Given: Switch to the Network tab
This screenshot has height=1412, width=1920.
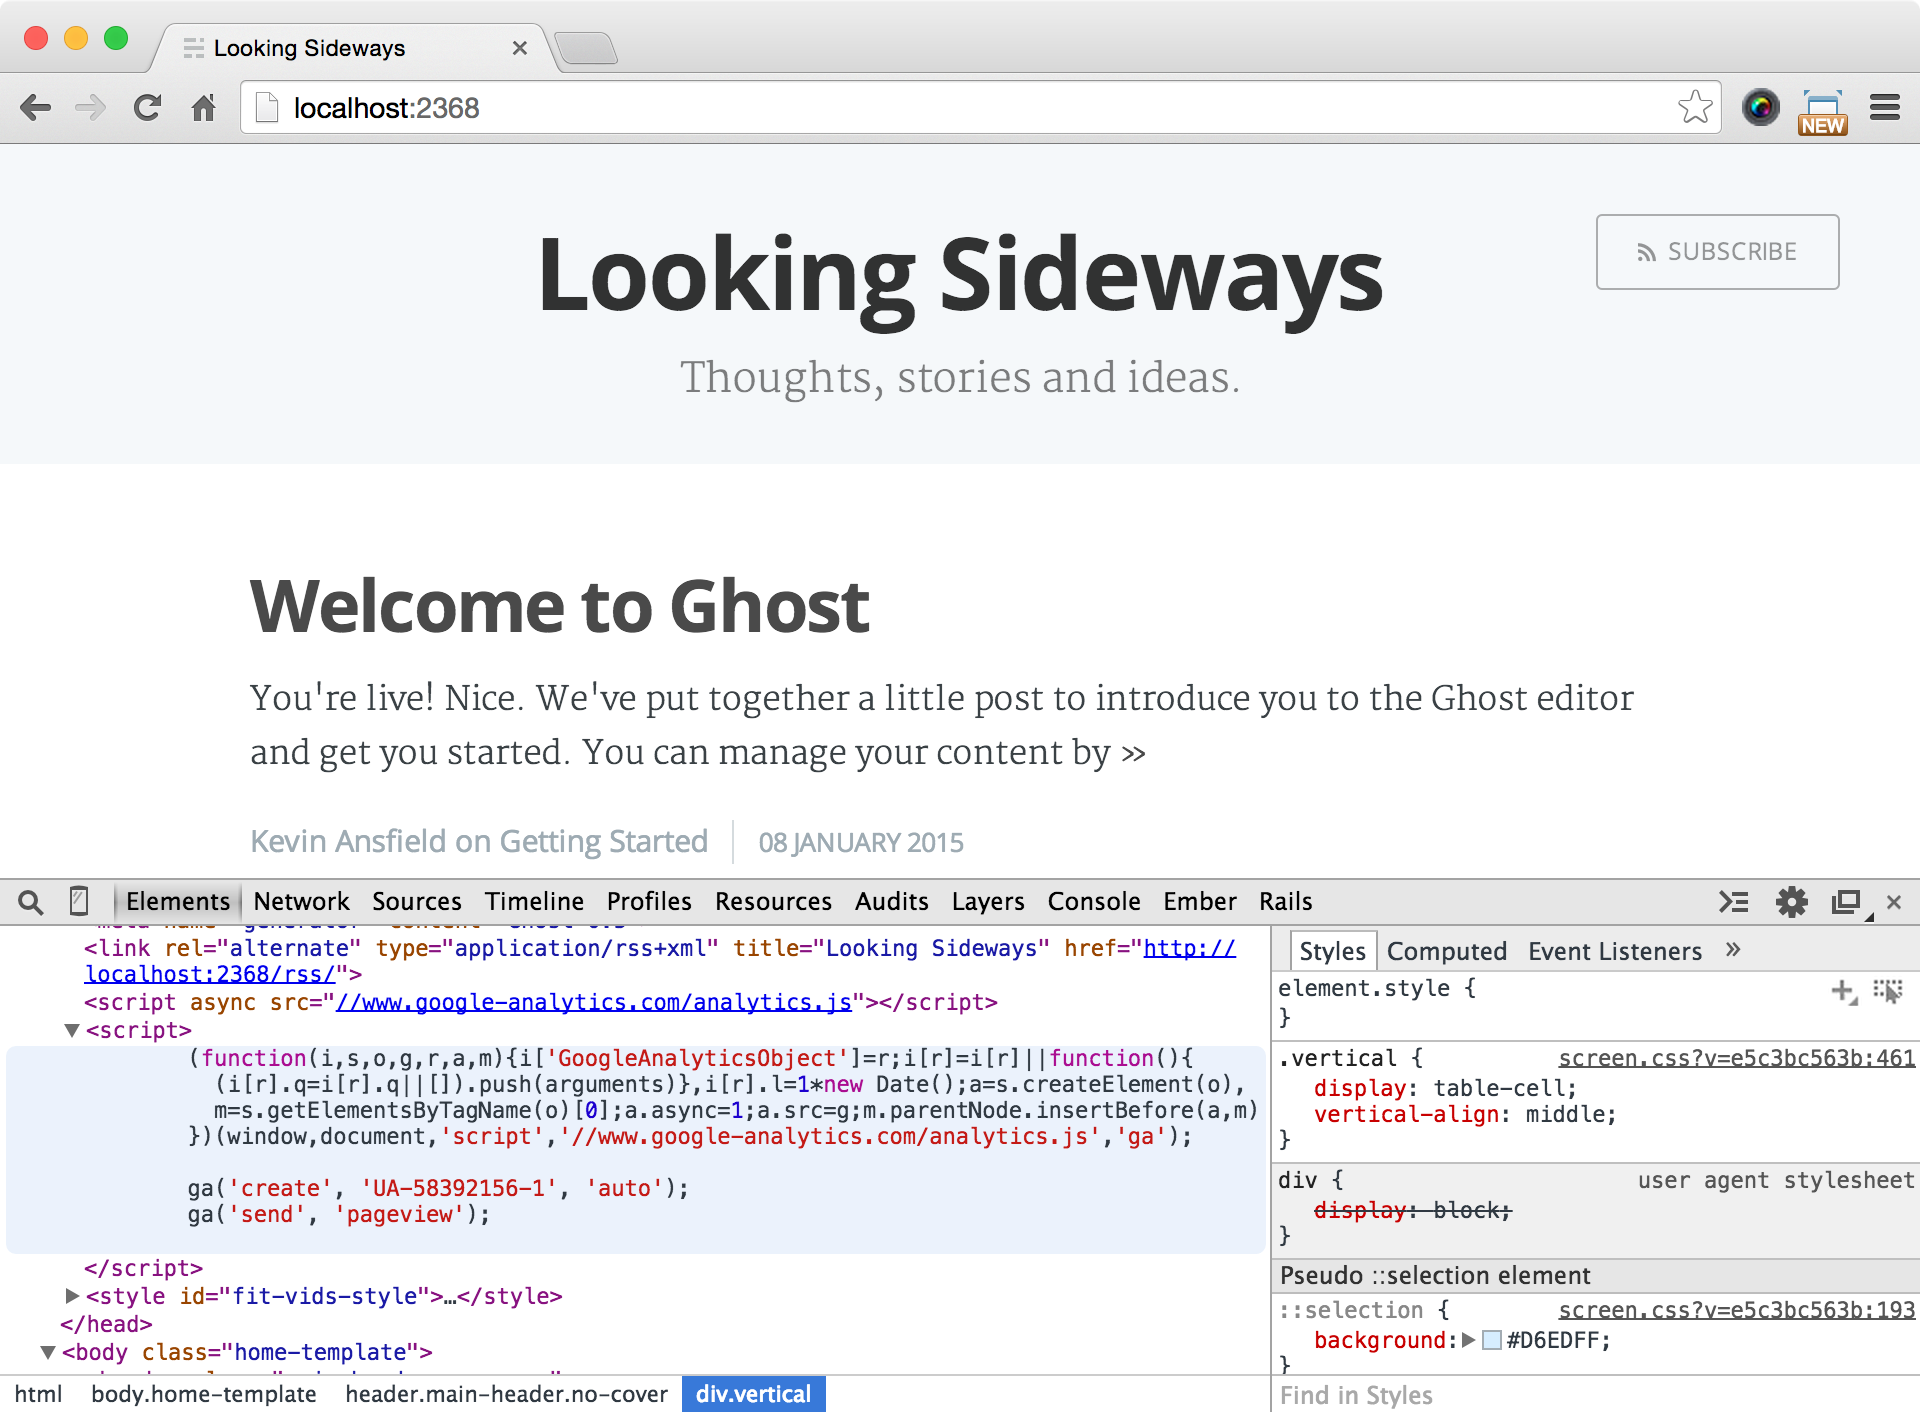Looking at the screenshot, I should pyautogui.click(x=301, y=902).
